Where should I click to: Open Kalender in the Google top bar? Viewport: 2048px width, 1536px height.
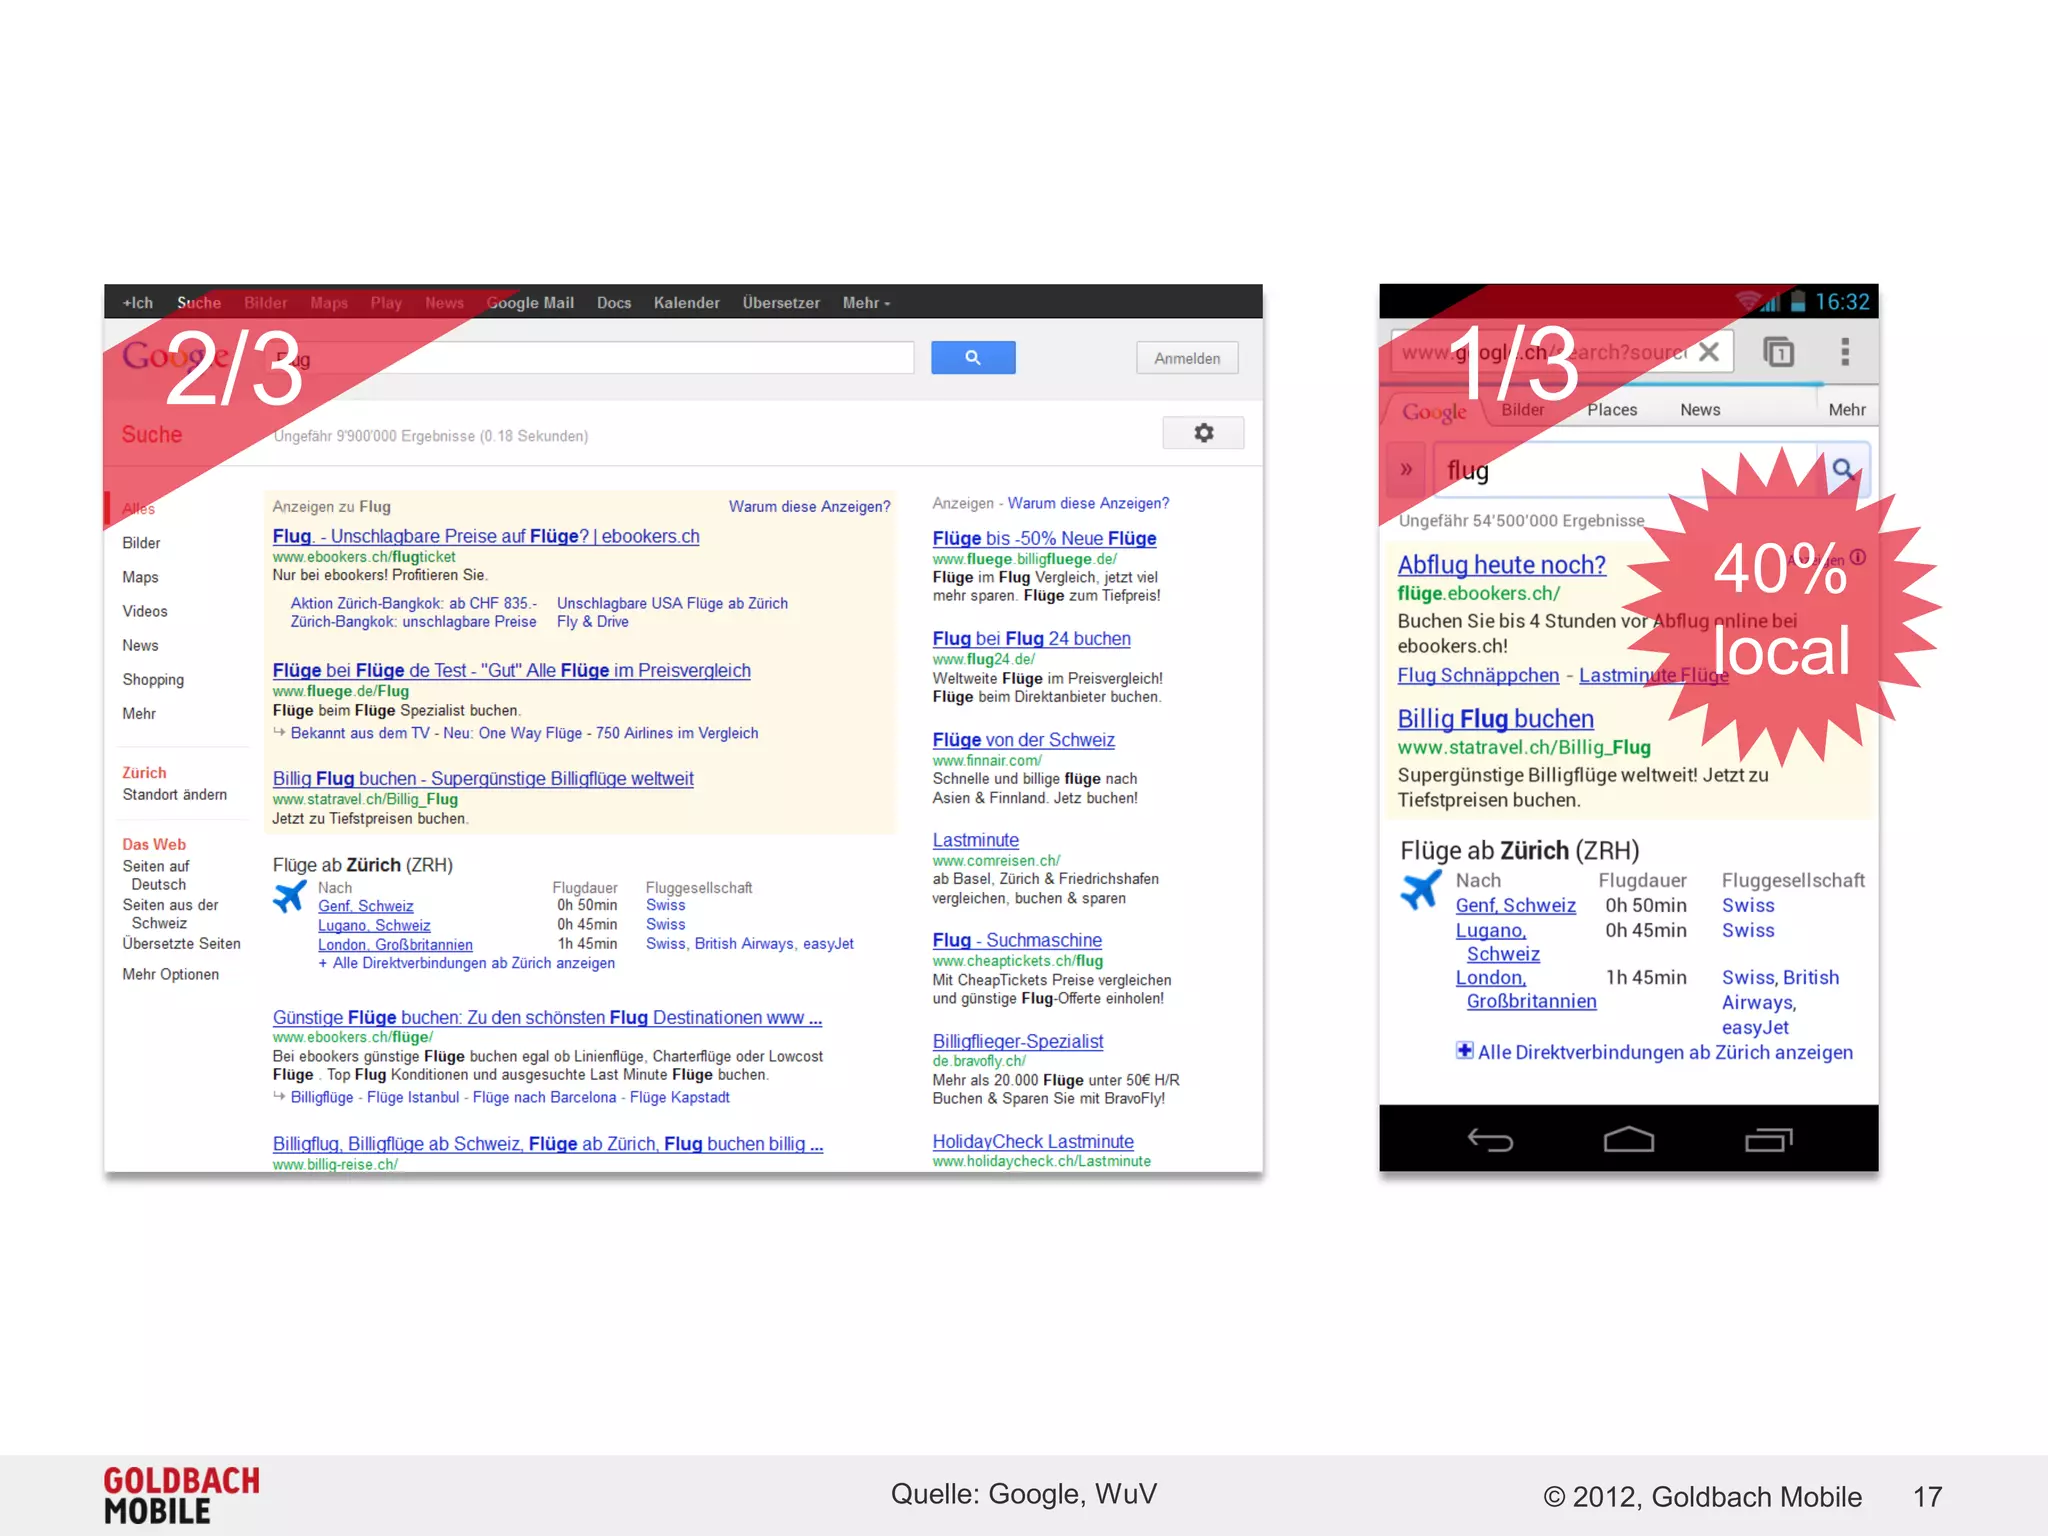(686, 303)
